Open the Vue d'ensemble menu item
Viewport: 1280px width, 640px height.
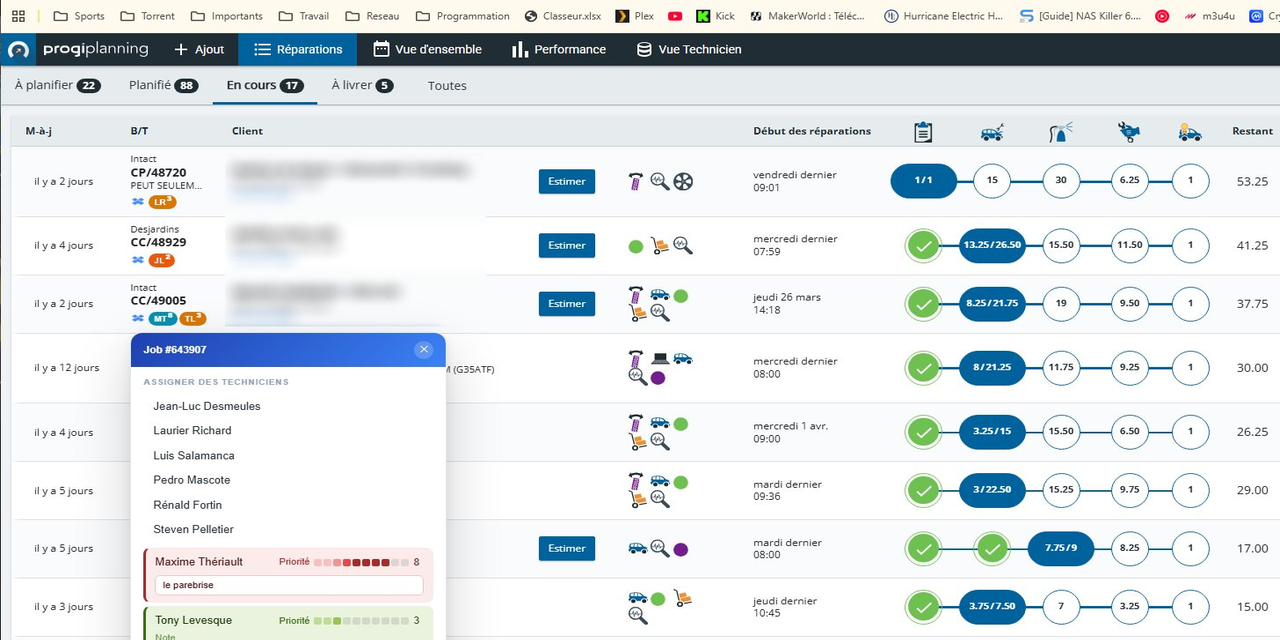(x=427, y=49)
